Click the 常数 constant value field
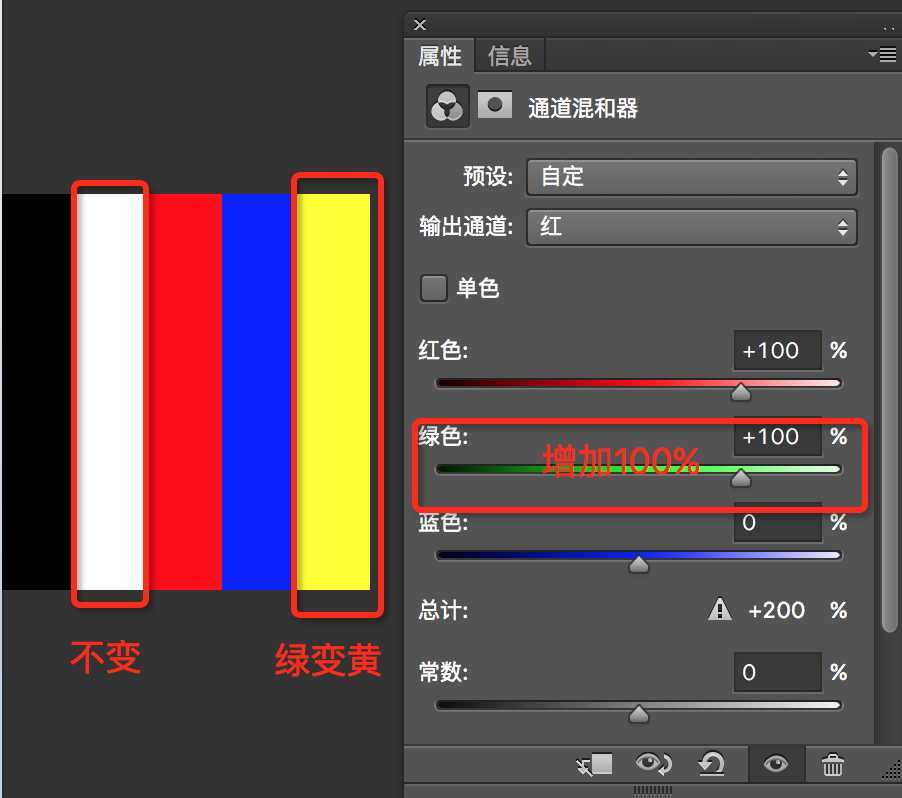Screen dimensions: 902x798 coord(777,672)
